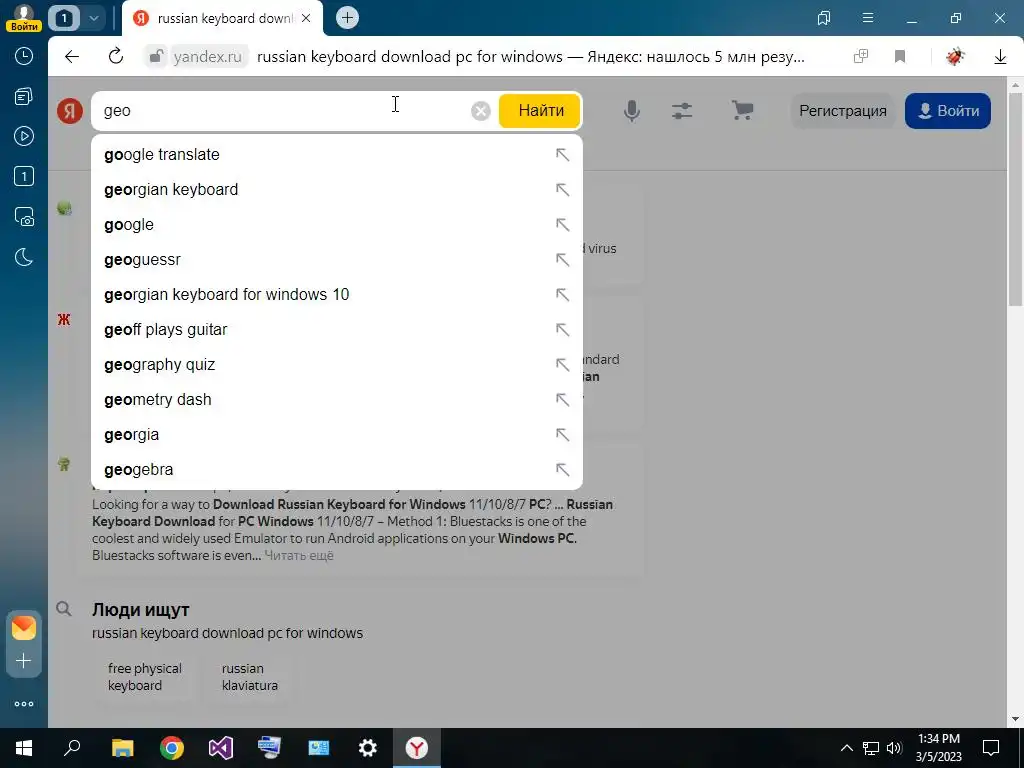1024x768 pixels.
Task: Click the page vertical scrollbar thumb
Action: (1016, 199)
